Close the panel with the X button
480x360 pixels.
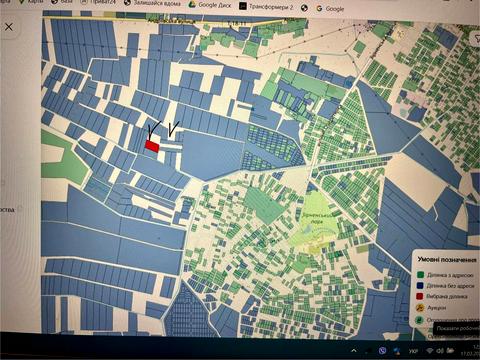[x=9, y=27]
